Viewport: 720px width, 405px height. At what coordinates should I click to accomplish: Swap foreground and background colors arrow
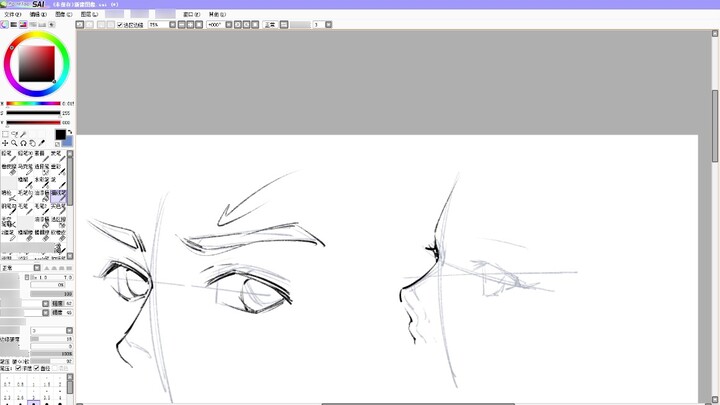coord(70,132)
